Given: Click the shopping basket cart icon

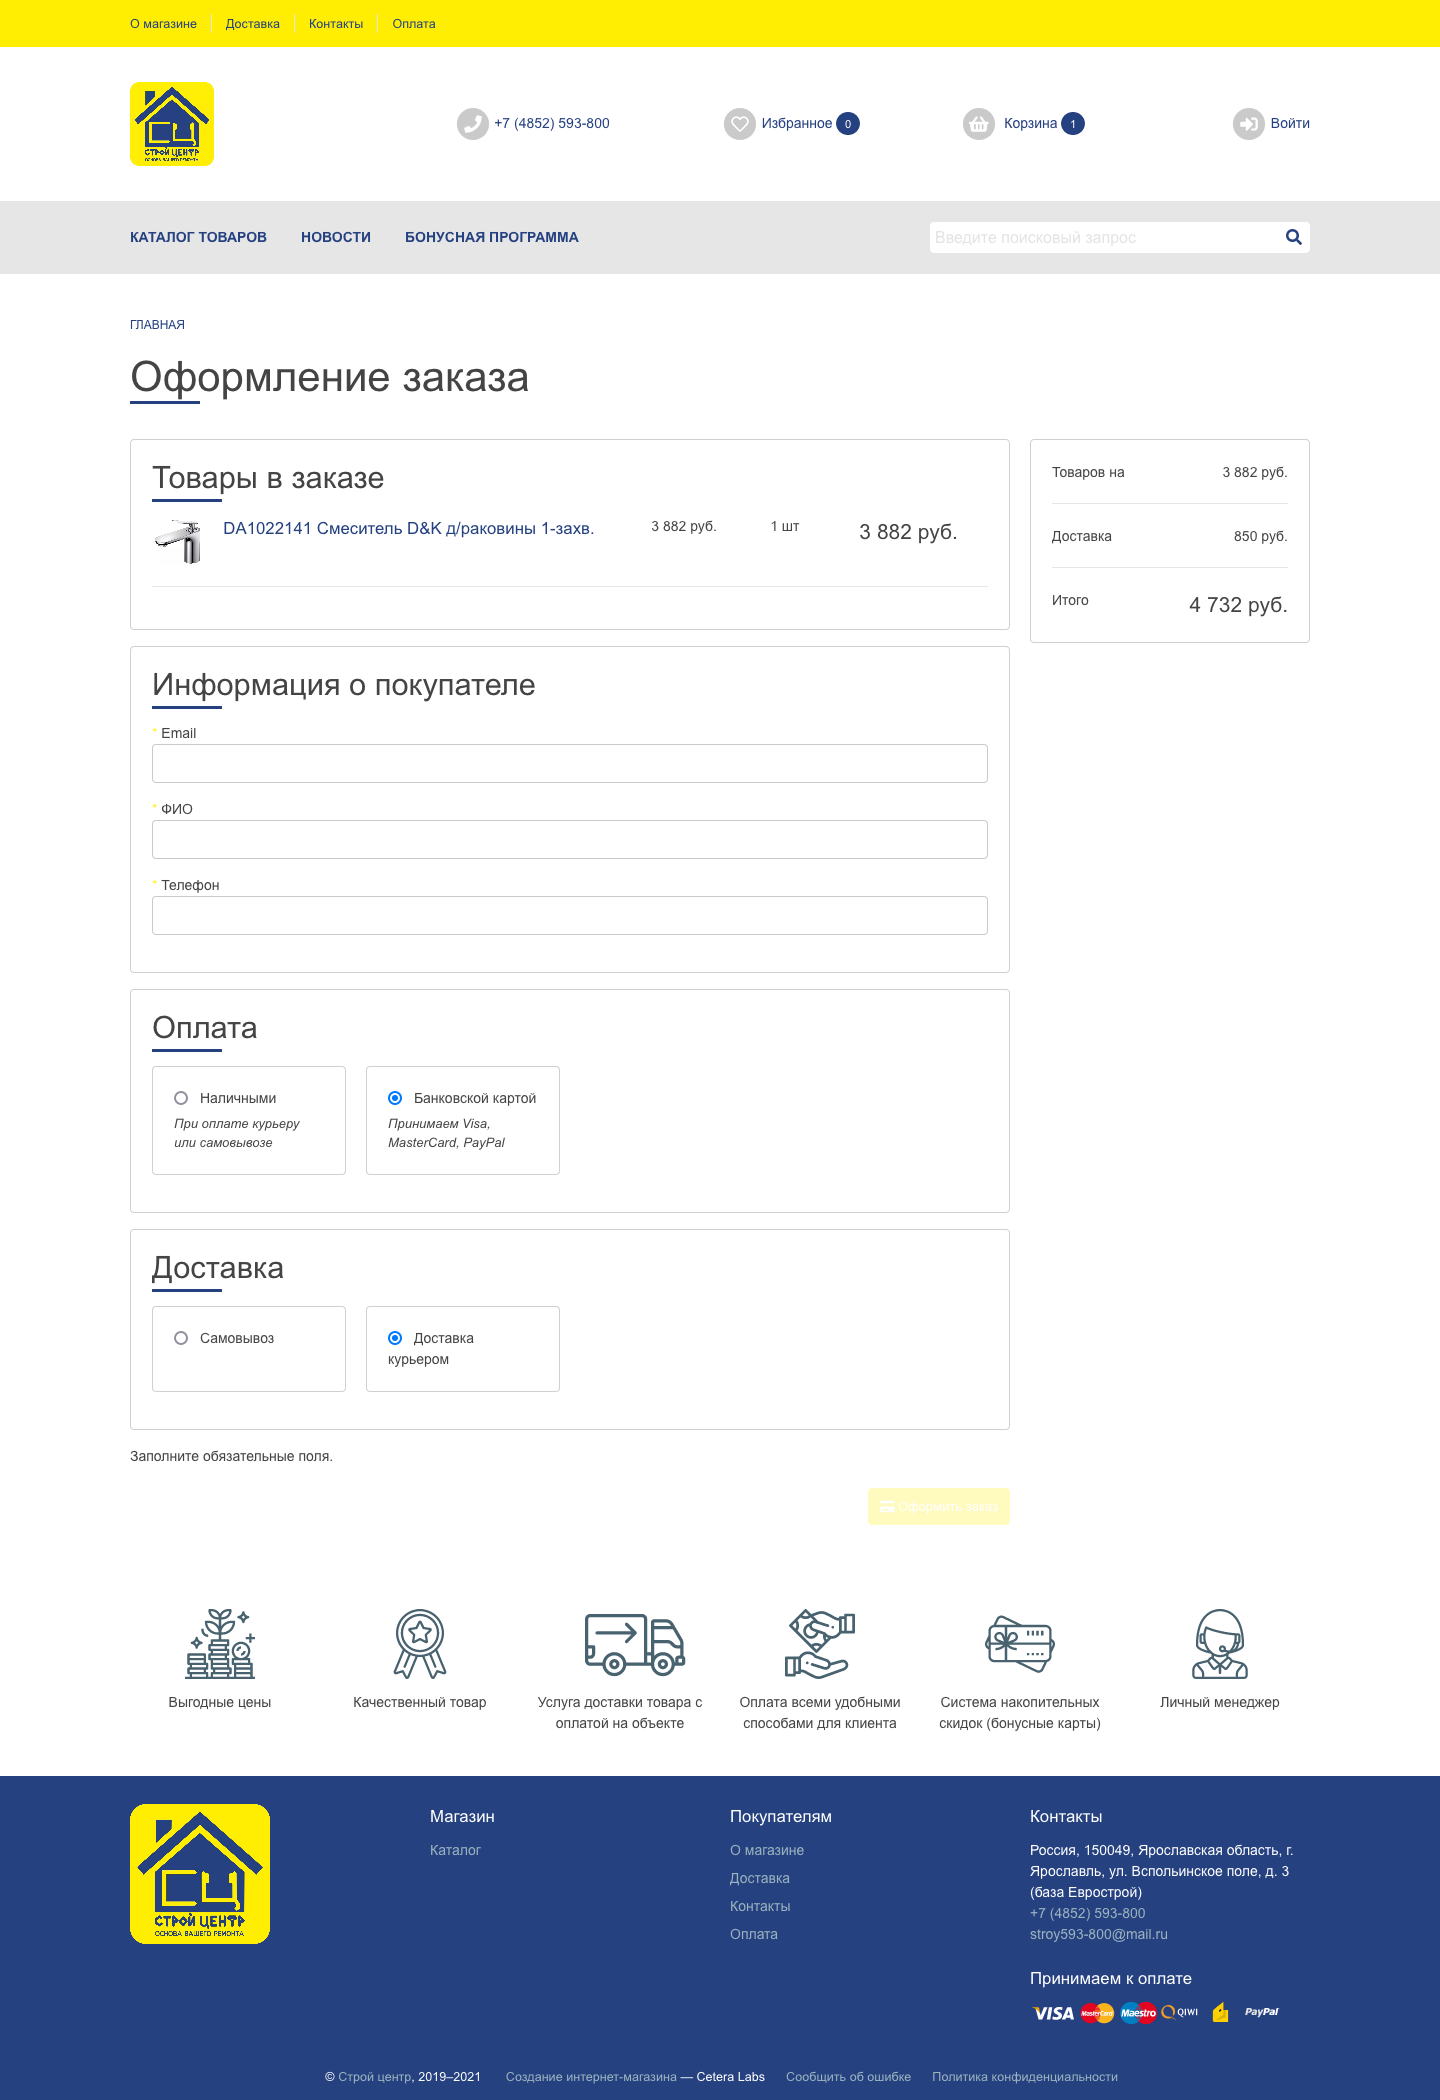Looking at the screenshot, I should [978, 124].
